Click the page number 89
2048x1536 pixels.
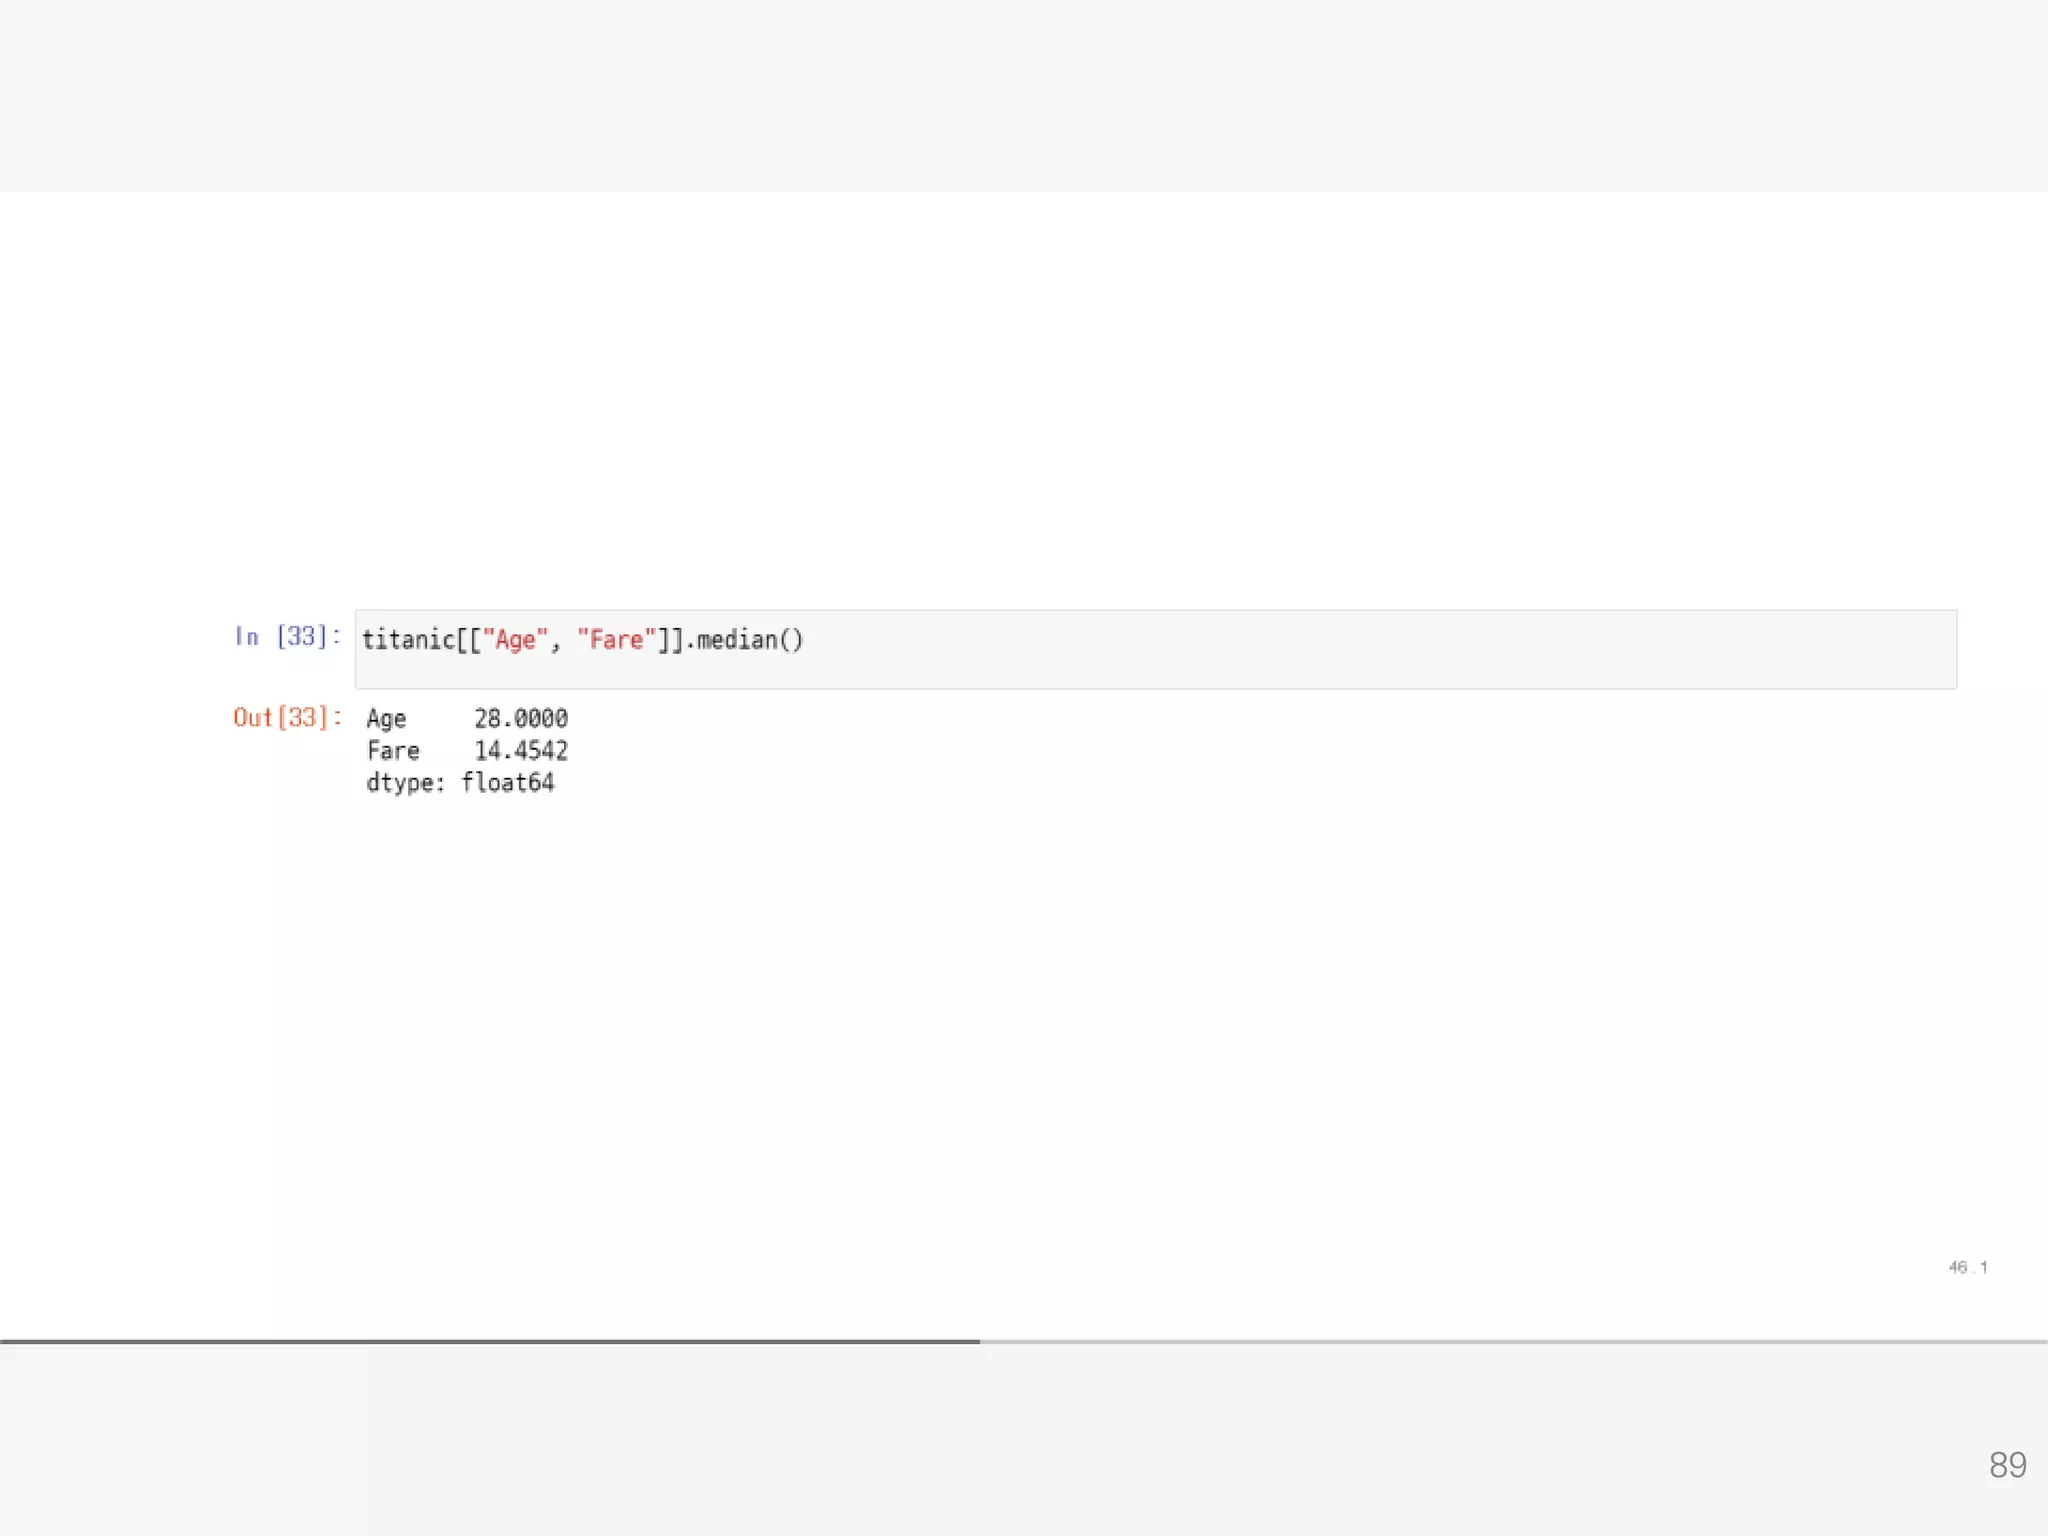[2007, 1465]
